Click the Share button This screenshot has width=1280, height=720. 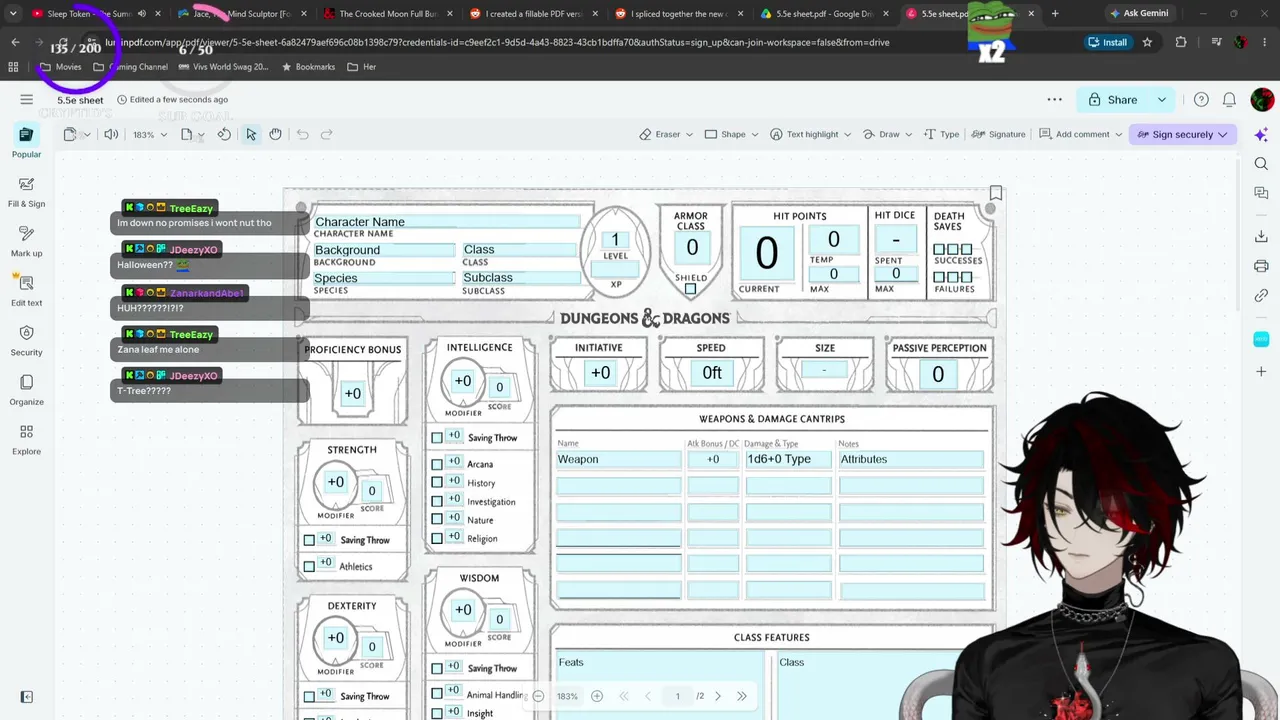pyautogui.click(x=1112, y=100)
